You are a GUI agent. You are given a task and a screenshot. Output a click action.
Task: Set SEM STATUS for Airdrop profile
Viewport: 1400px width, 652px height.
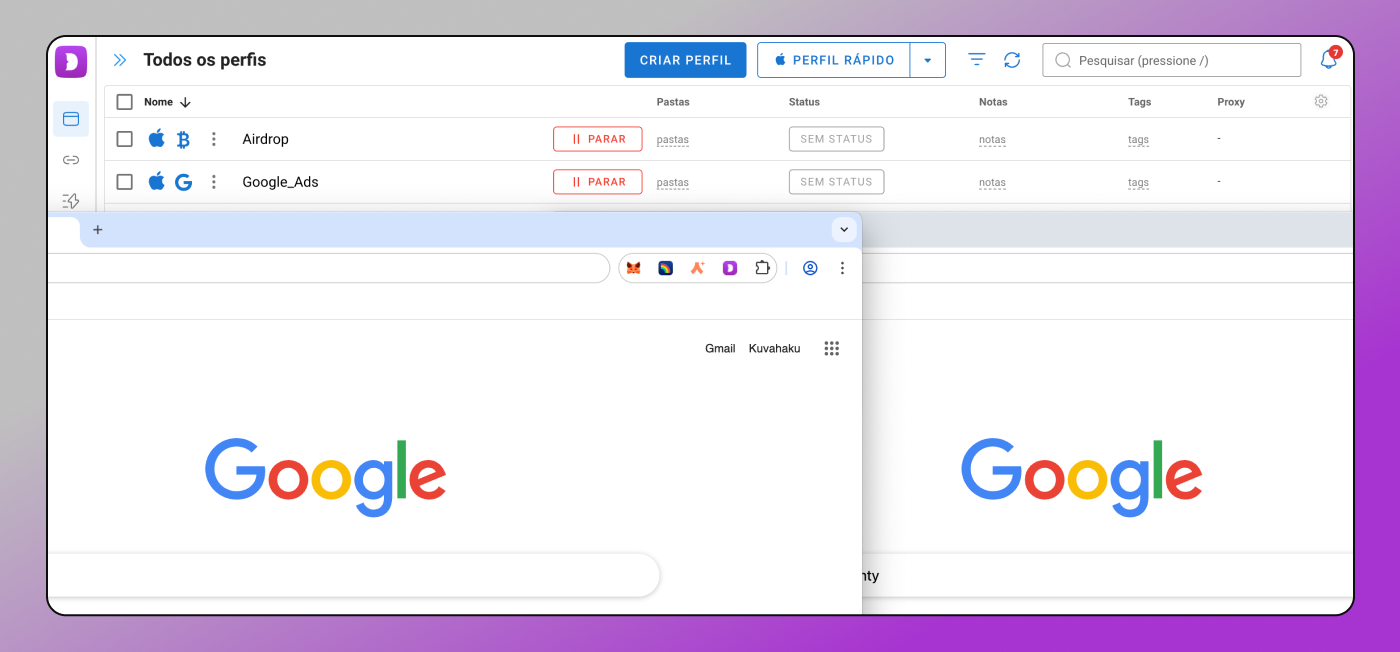pyautogui.click(x=836, y=139)
